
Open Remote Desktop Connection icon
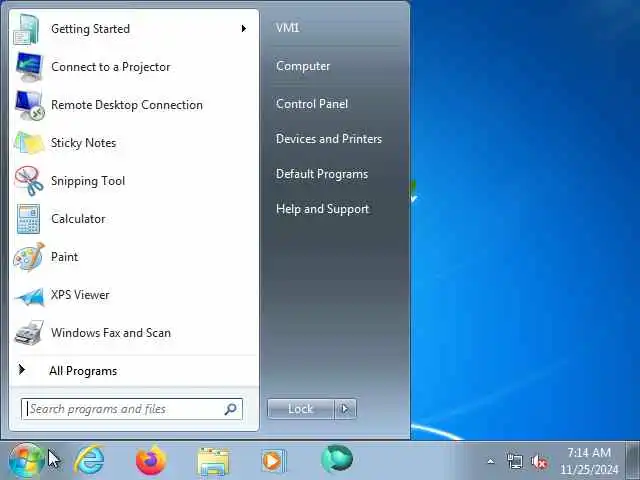(29, 105)
